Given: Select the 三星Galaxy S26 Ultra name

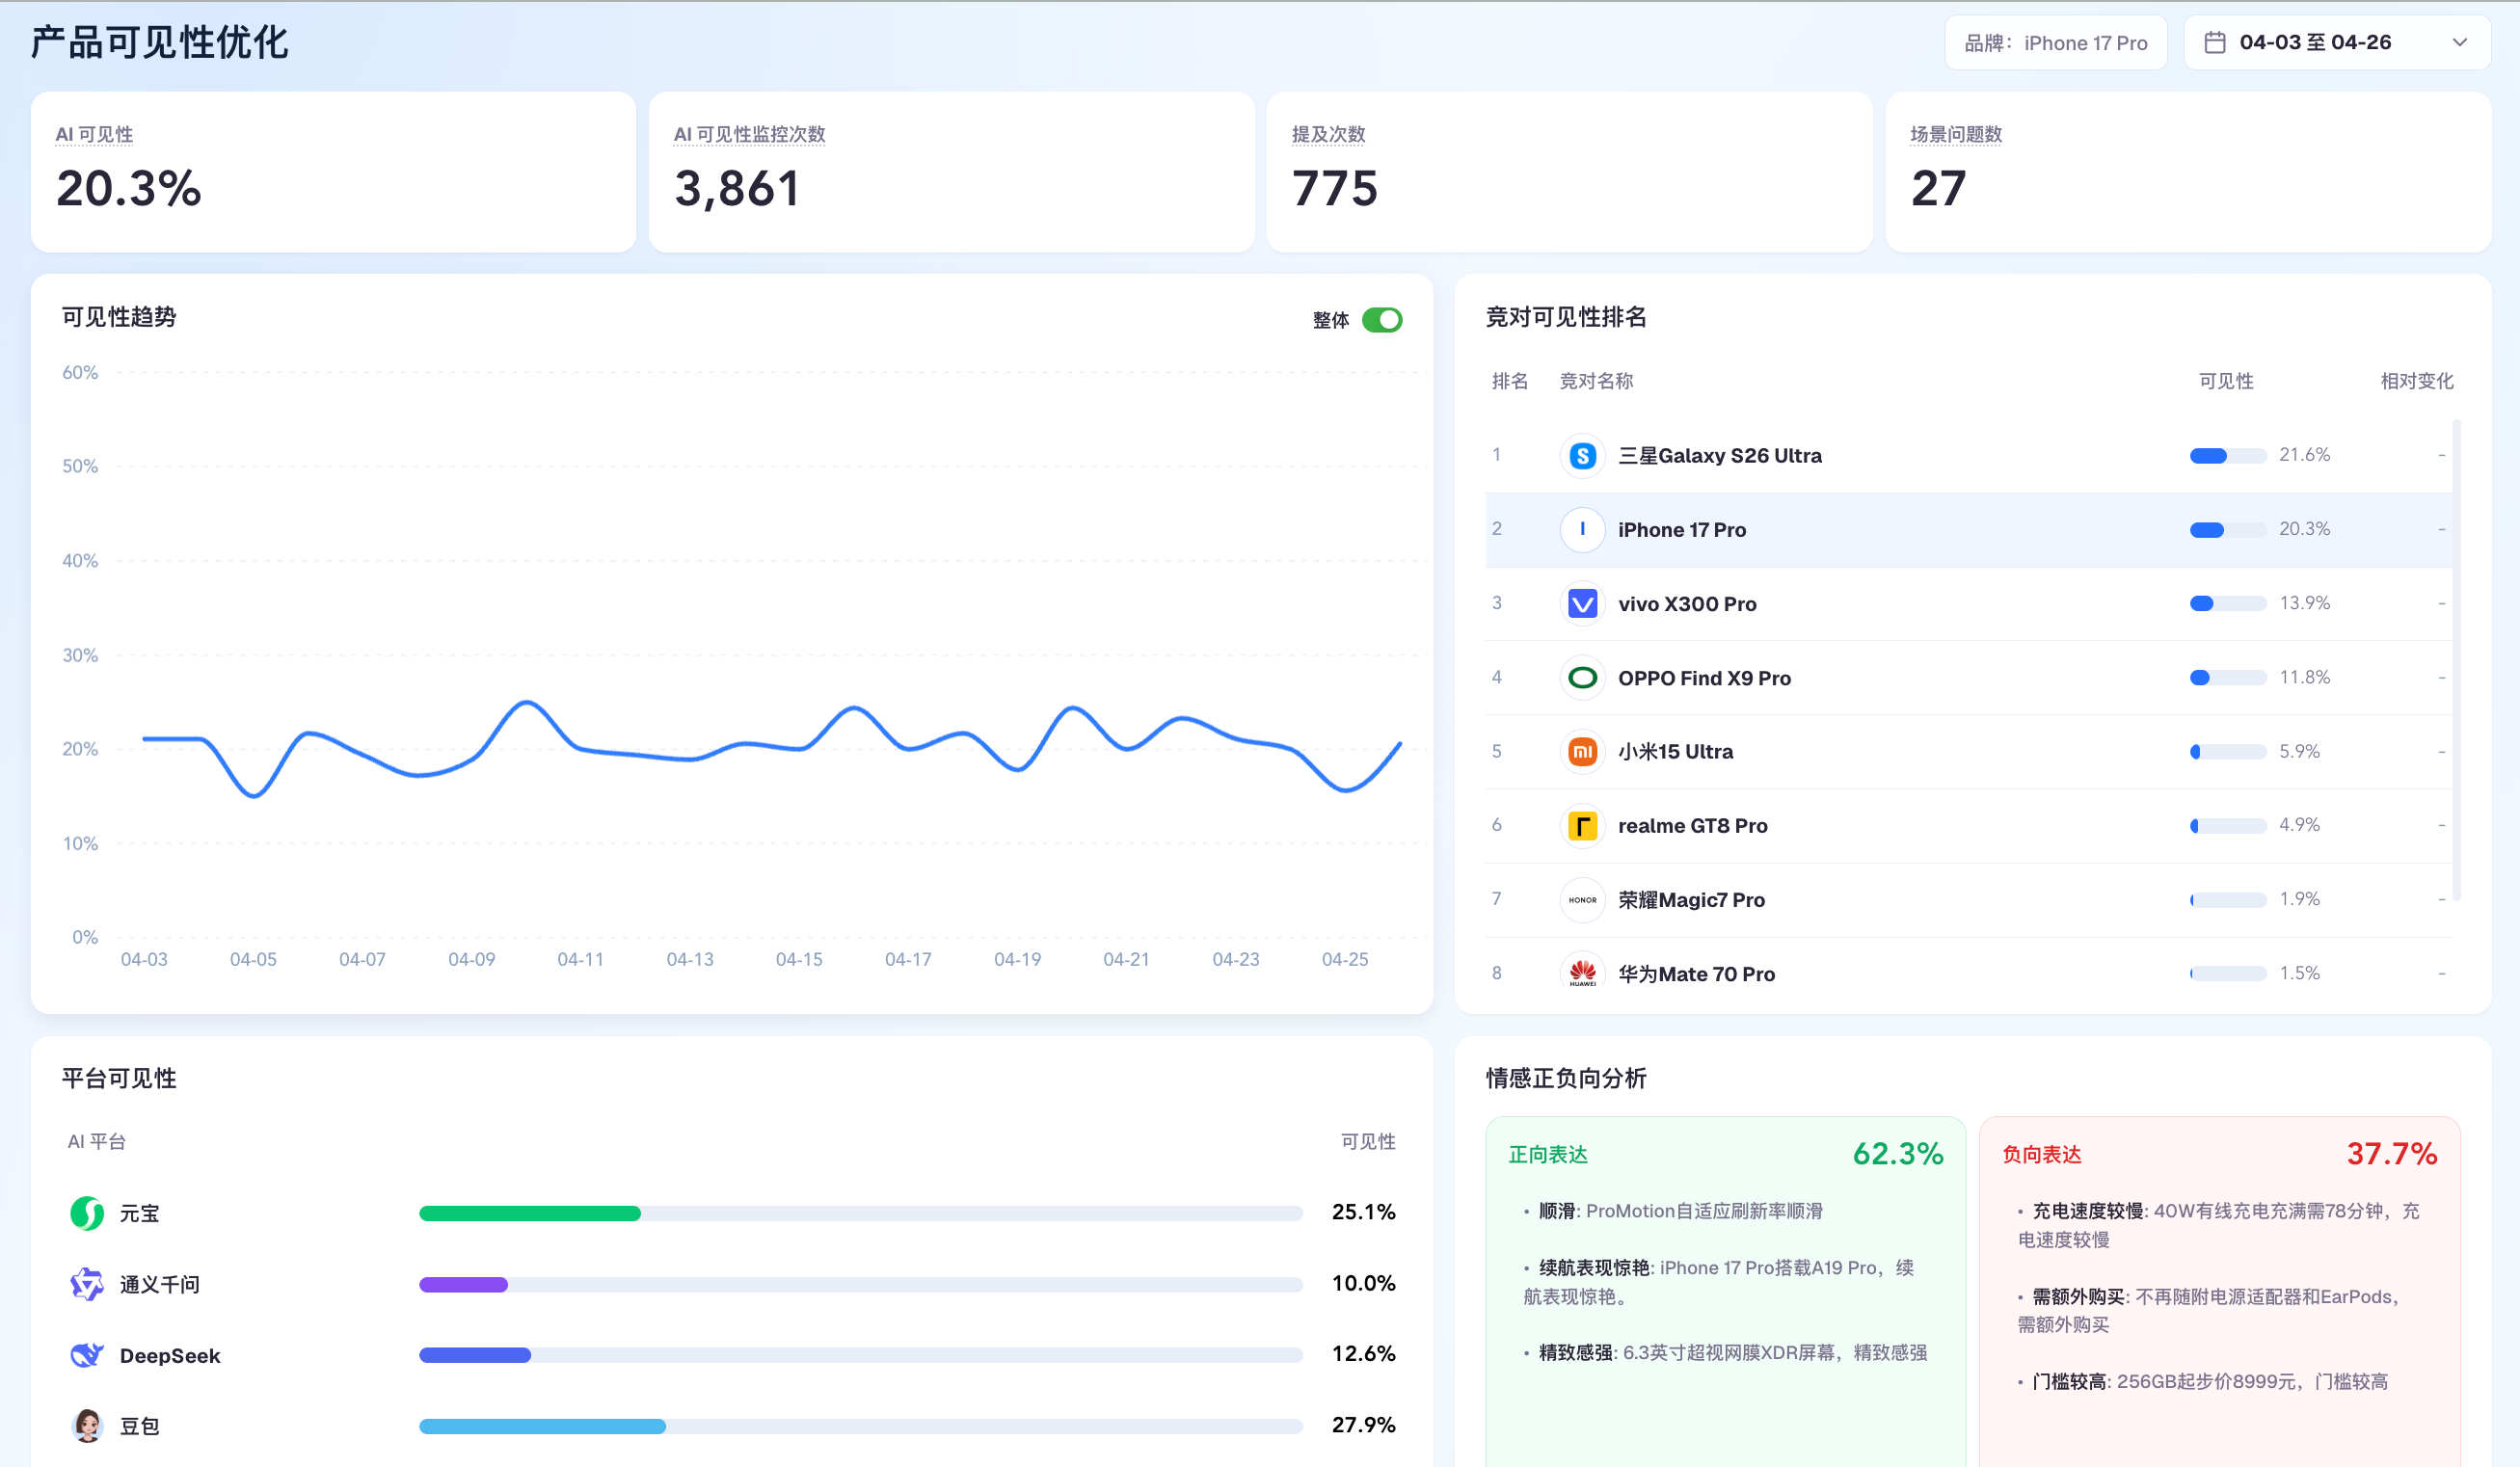Looking at the screenshot, I should pyautogui.click(x=1720, y=456).
